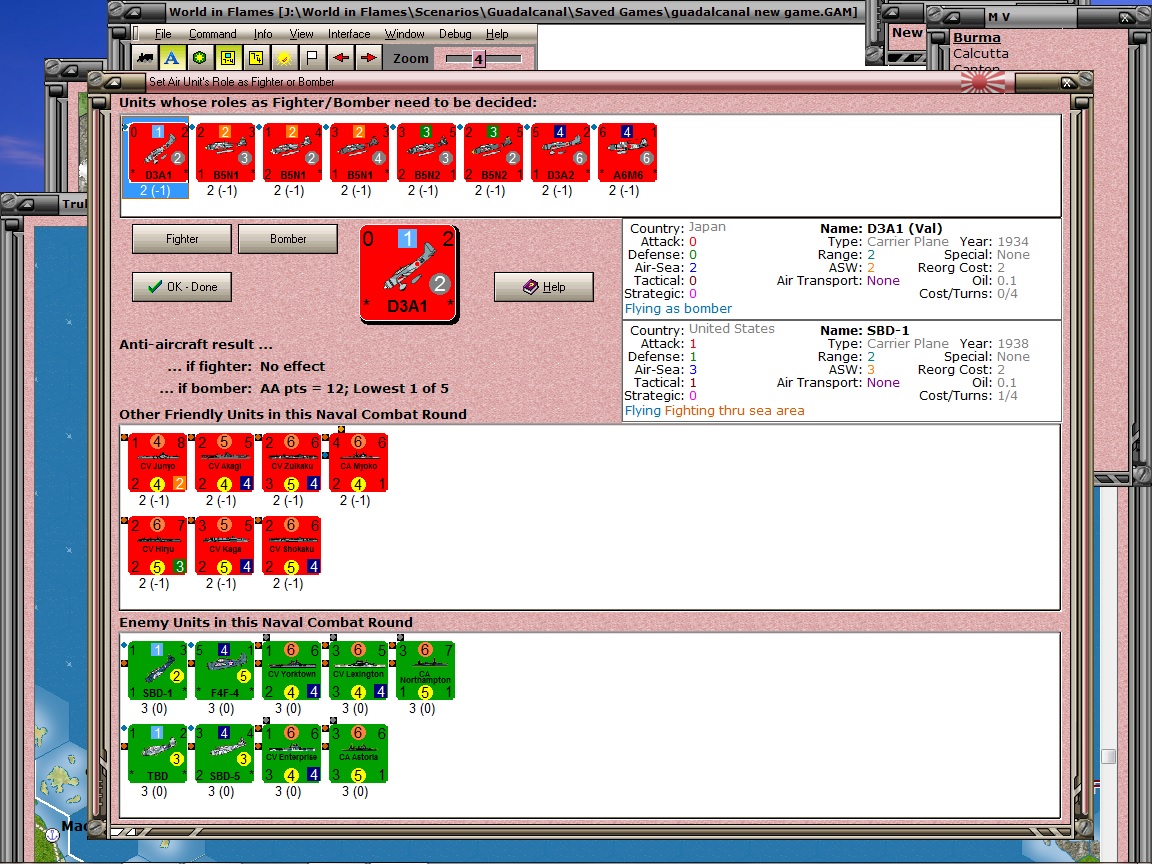Click the yellow 7-4 counter toolbar icon
Image resolution: width=1152 pixels, height=864 pixels.
click(x=256, y=57)
